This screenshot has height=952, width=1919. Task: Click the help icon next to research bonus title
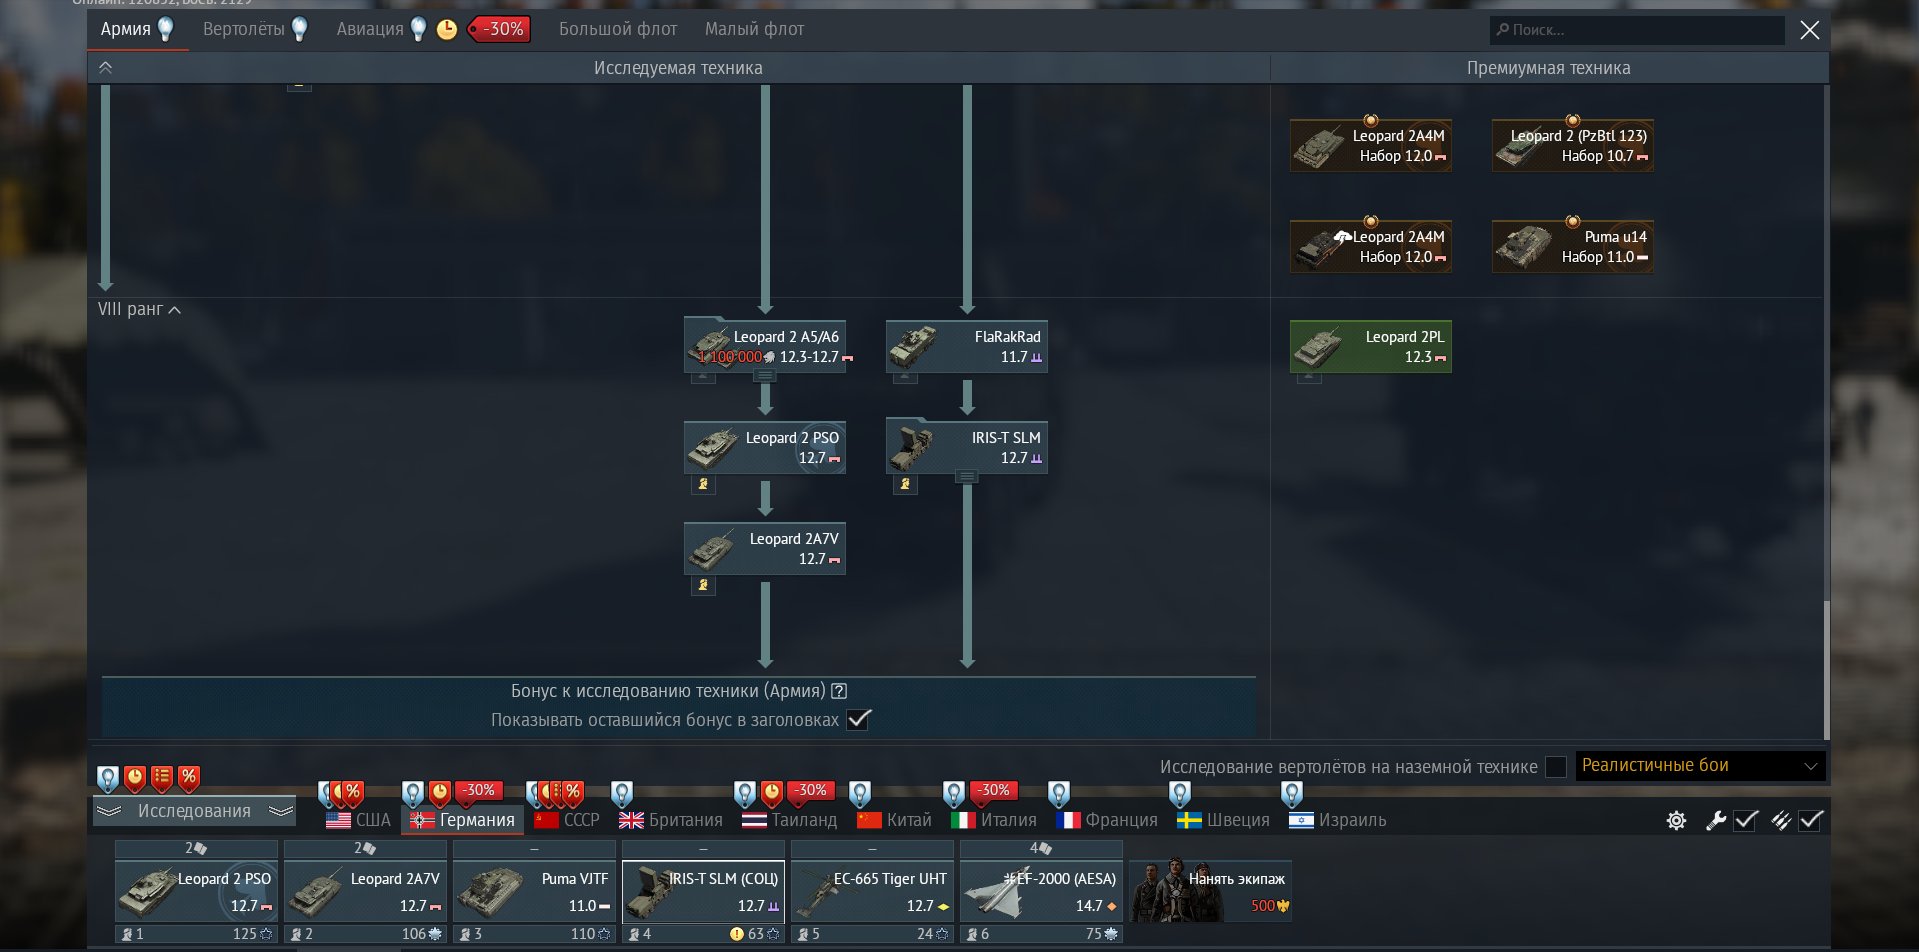coord(840,691)
